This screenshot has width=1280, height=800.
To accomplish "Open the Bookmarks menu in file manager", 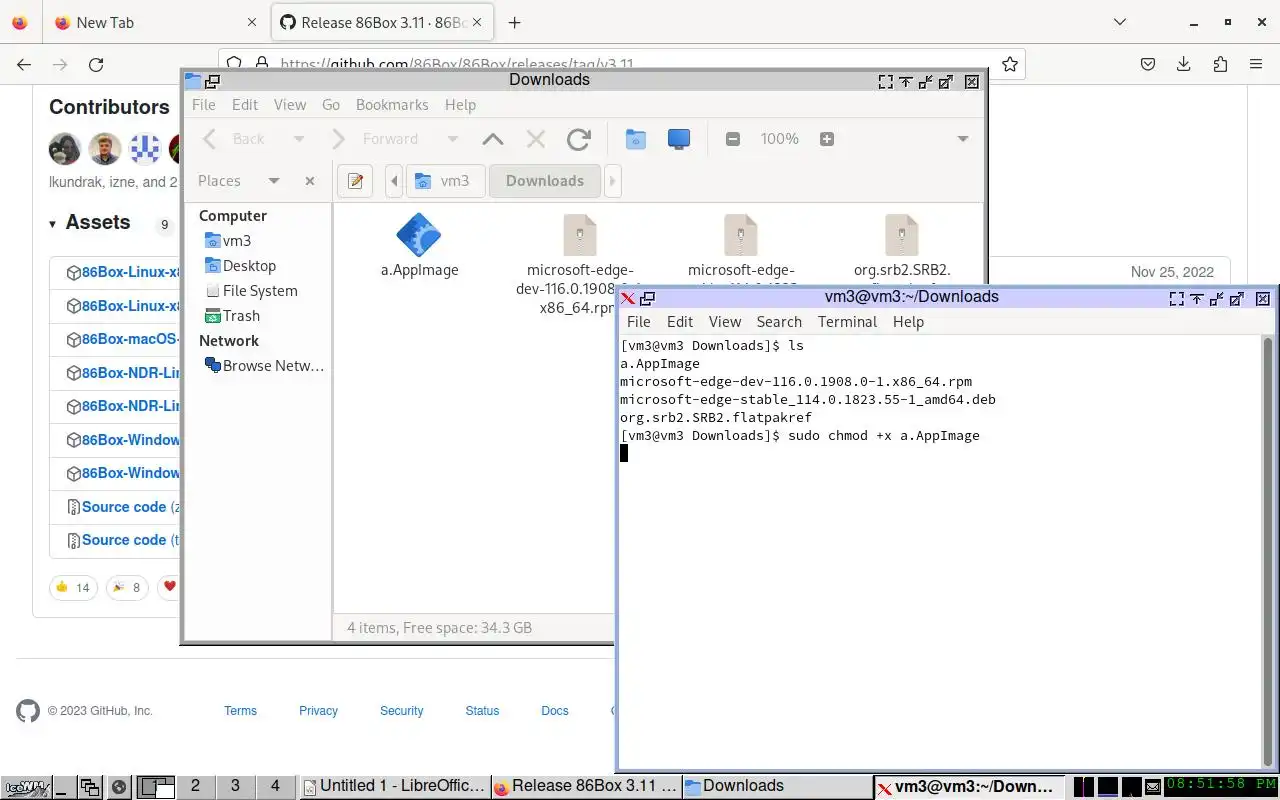I will (x=392, y=105).
